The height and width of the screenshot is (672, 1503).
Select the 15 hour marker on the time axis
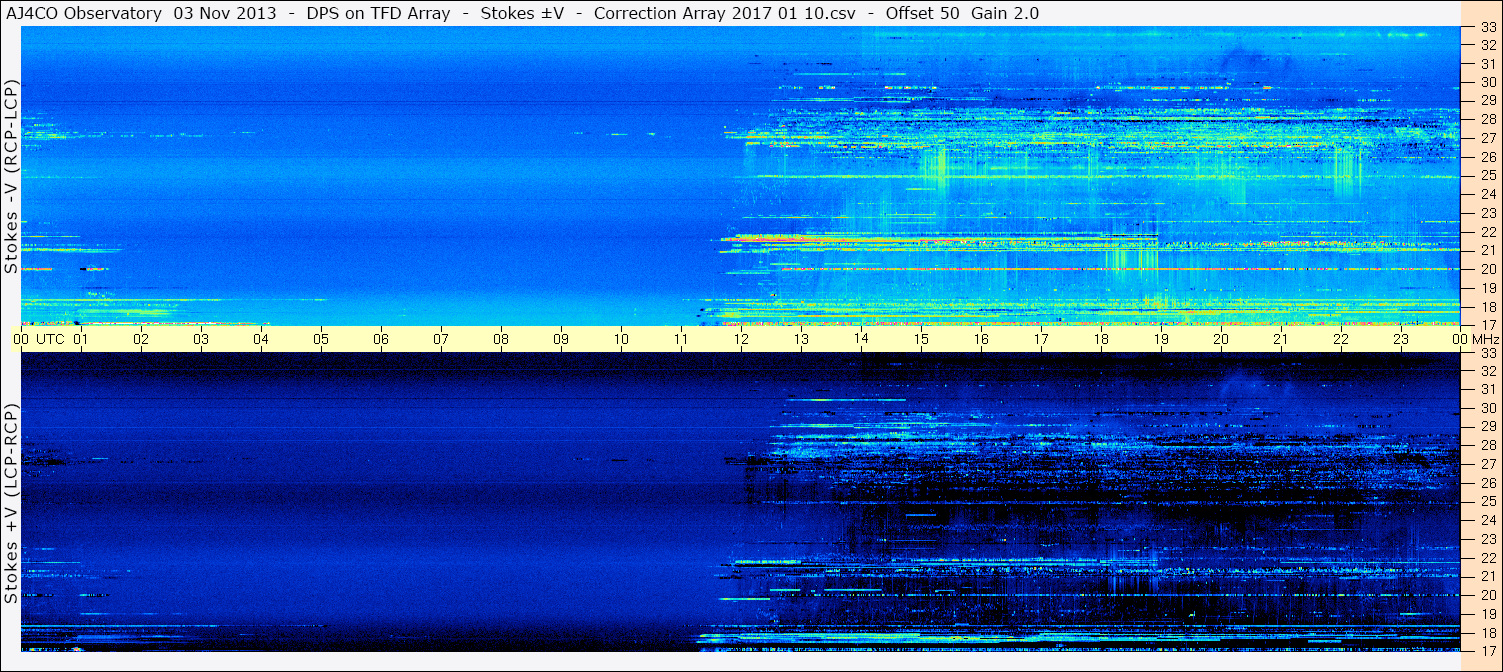(x=921, y=339)
